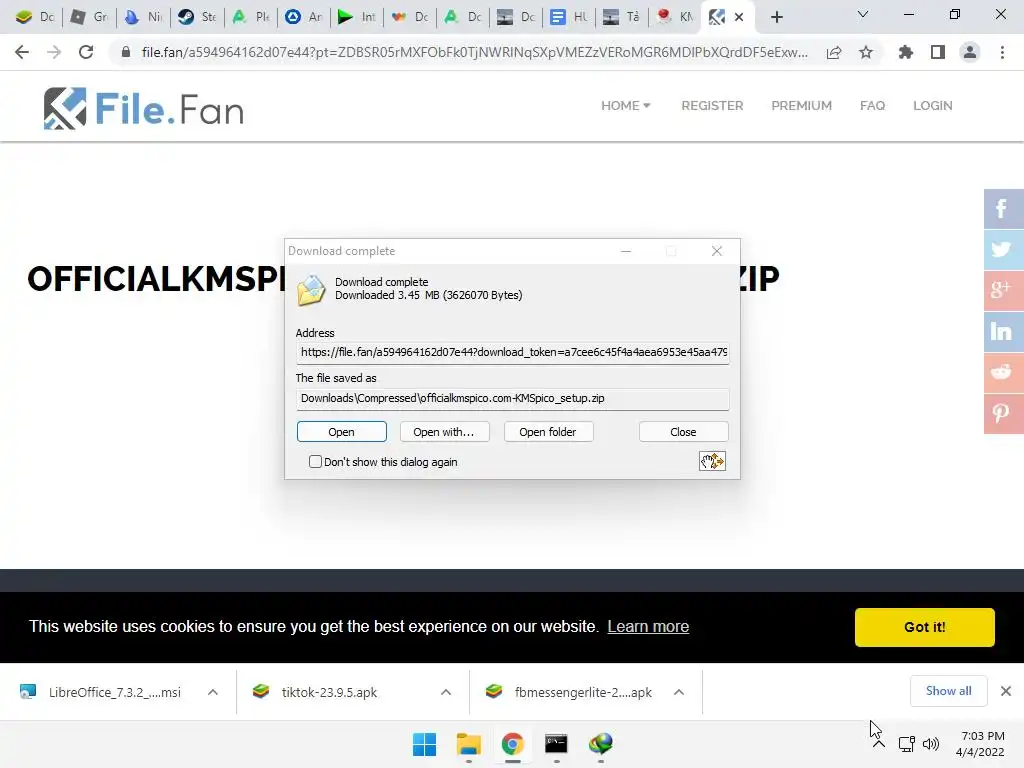Click Open folder button
Screen dimensions: 1024x768
pyautogui.click(x=548, y=432)
